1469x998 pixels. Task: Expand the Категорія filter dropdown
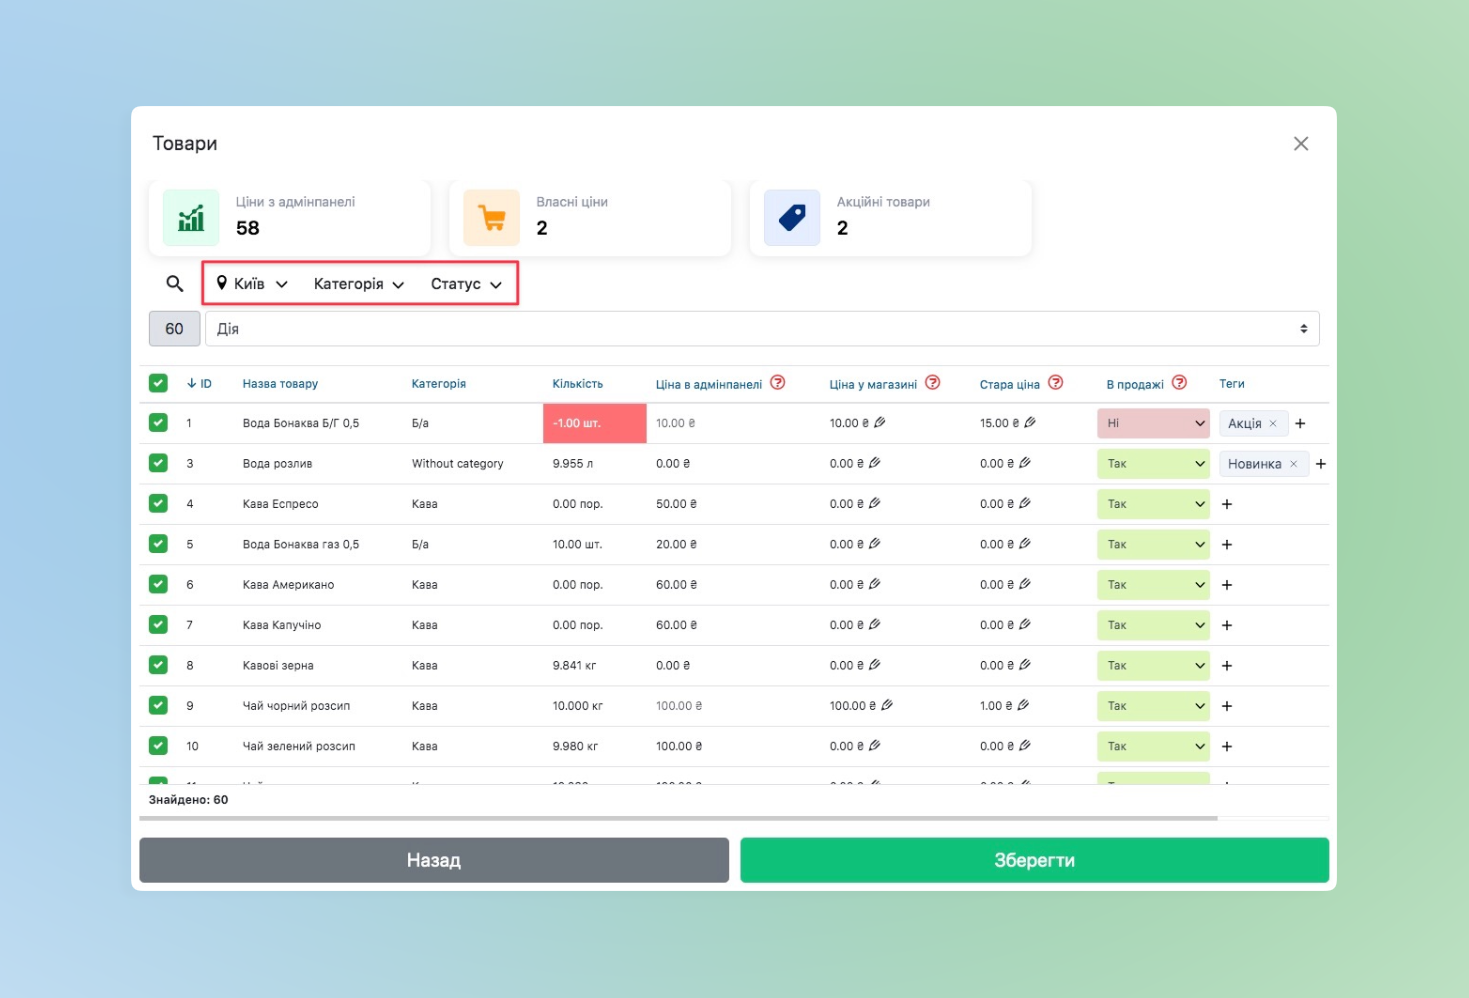(x=358, y=284)
